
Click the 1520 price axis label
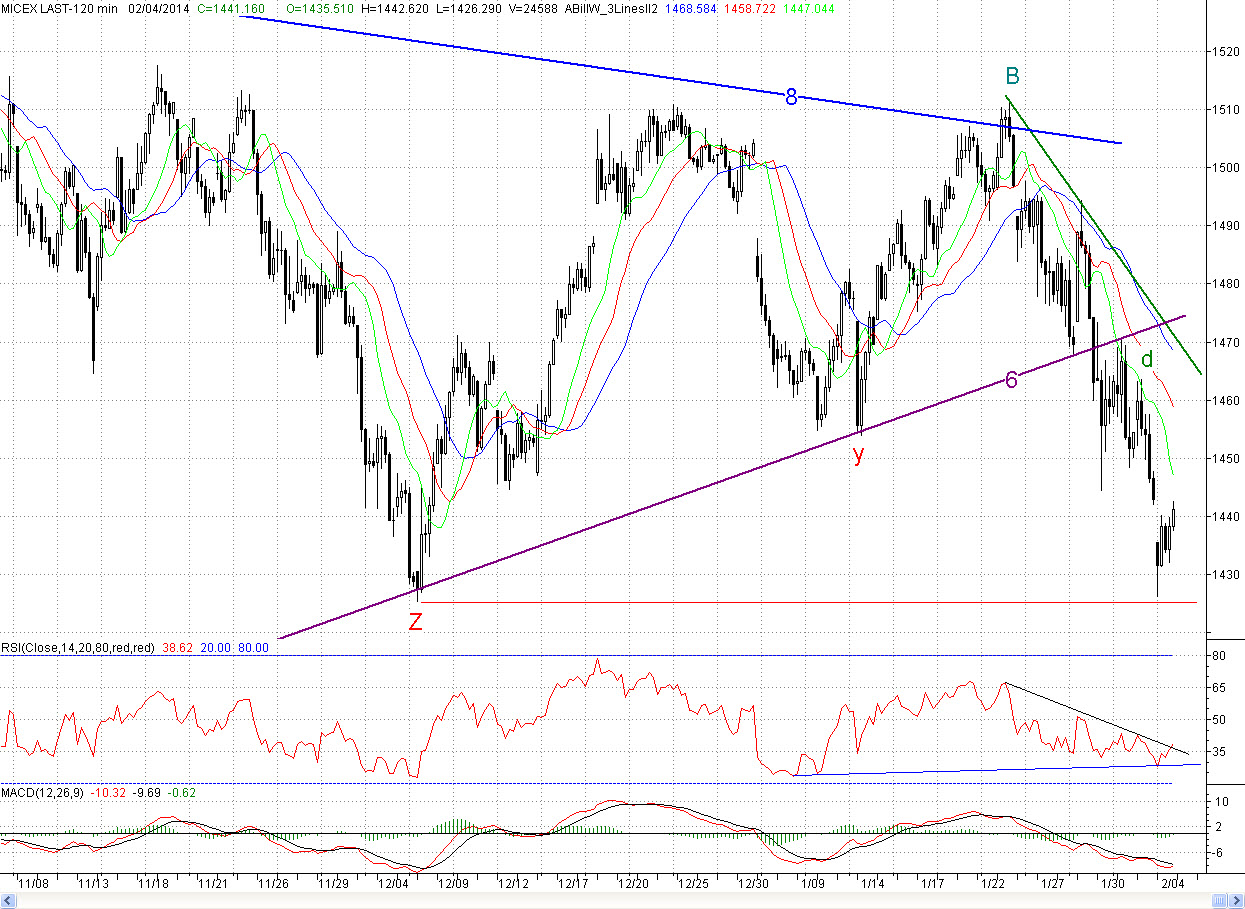[1223, 51]
